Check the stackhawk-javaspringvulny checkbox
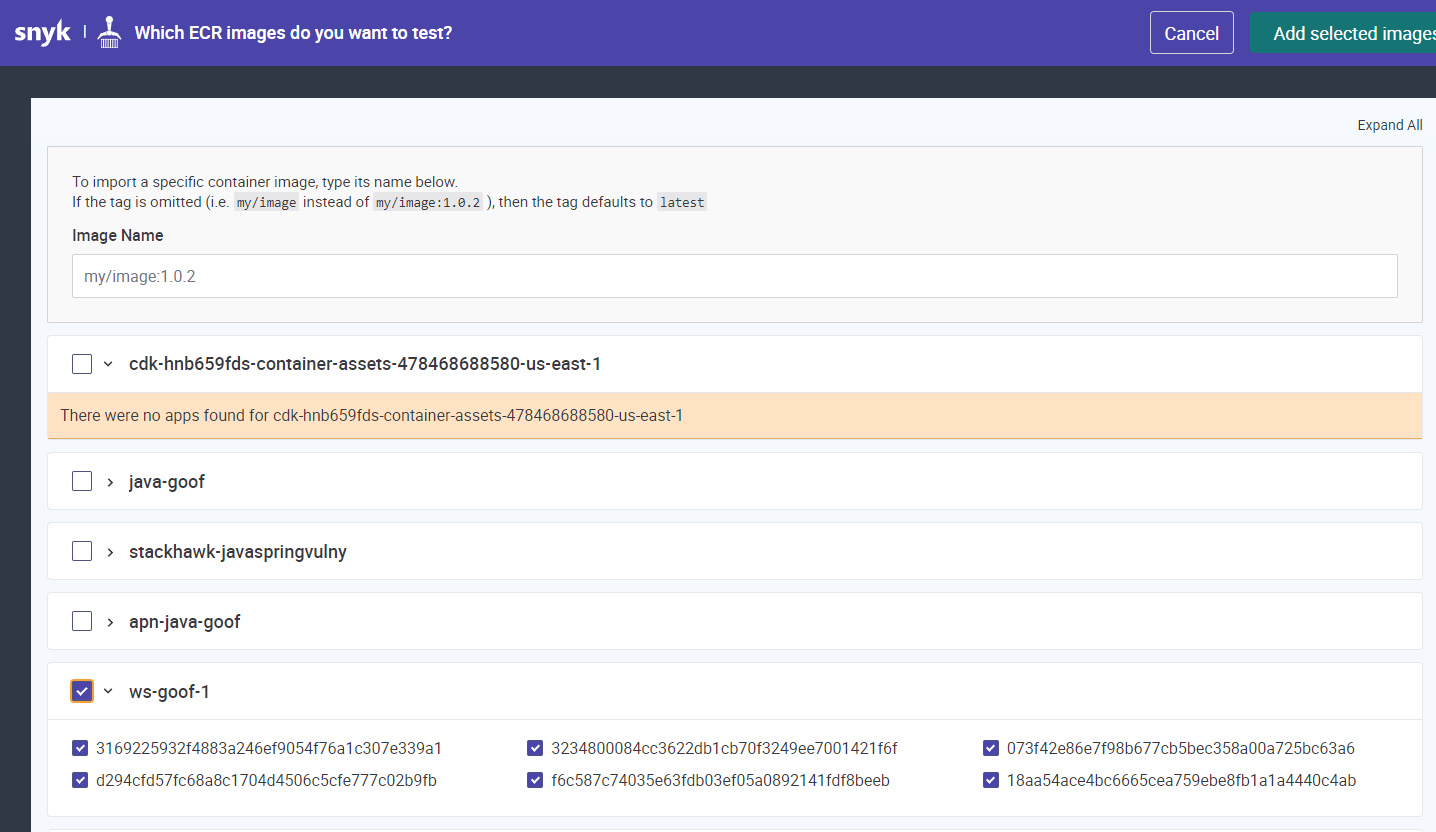 (x=82, y=551)
